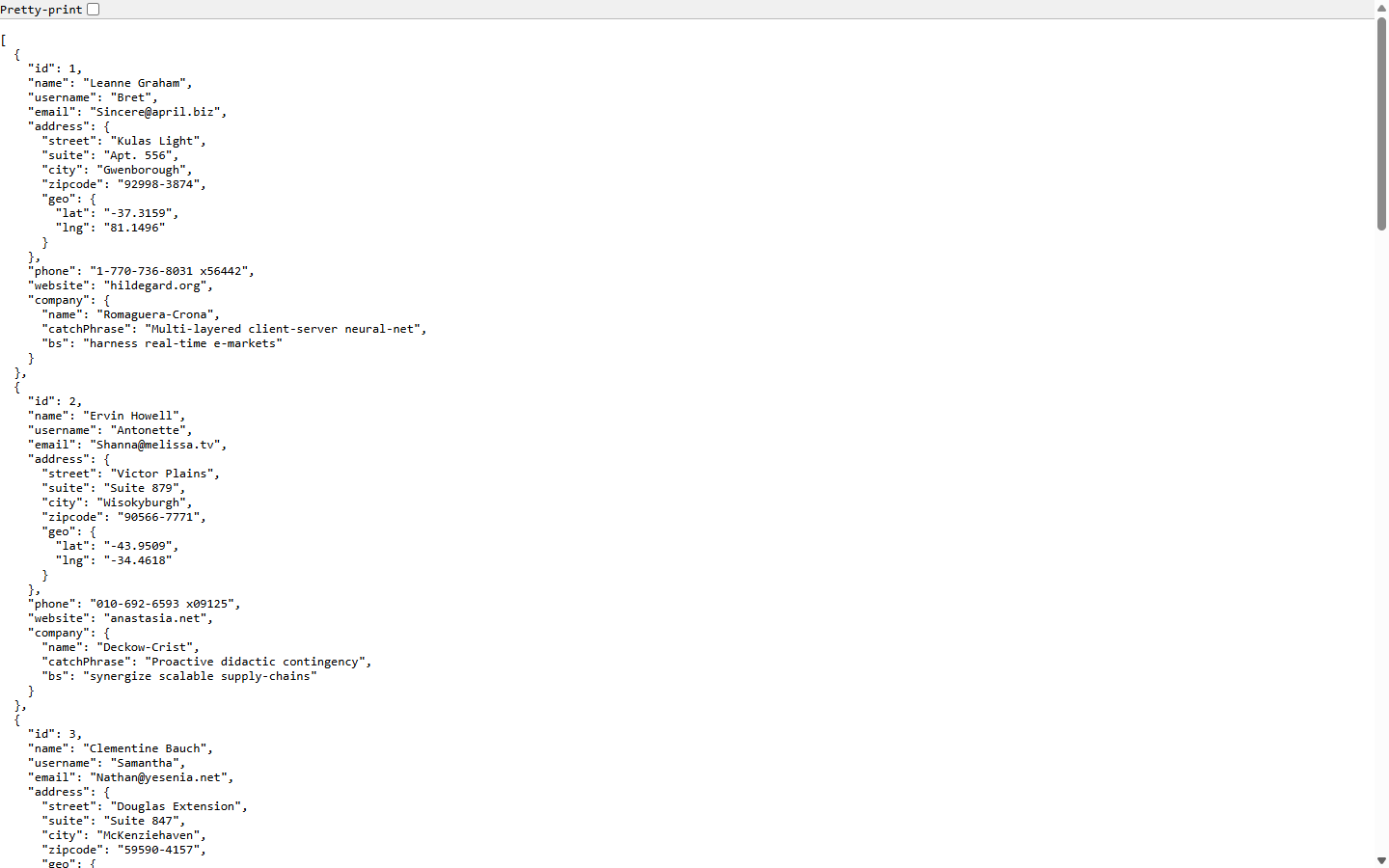The width and height of the screenshot is (1389, 868).
Task: Click the street value "Kulas Light"
Action: point(156,141)
